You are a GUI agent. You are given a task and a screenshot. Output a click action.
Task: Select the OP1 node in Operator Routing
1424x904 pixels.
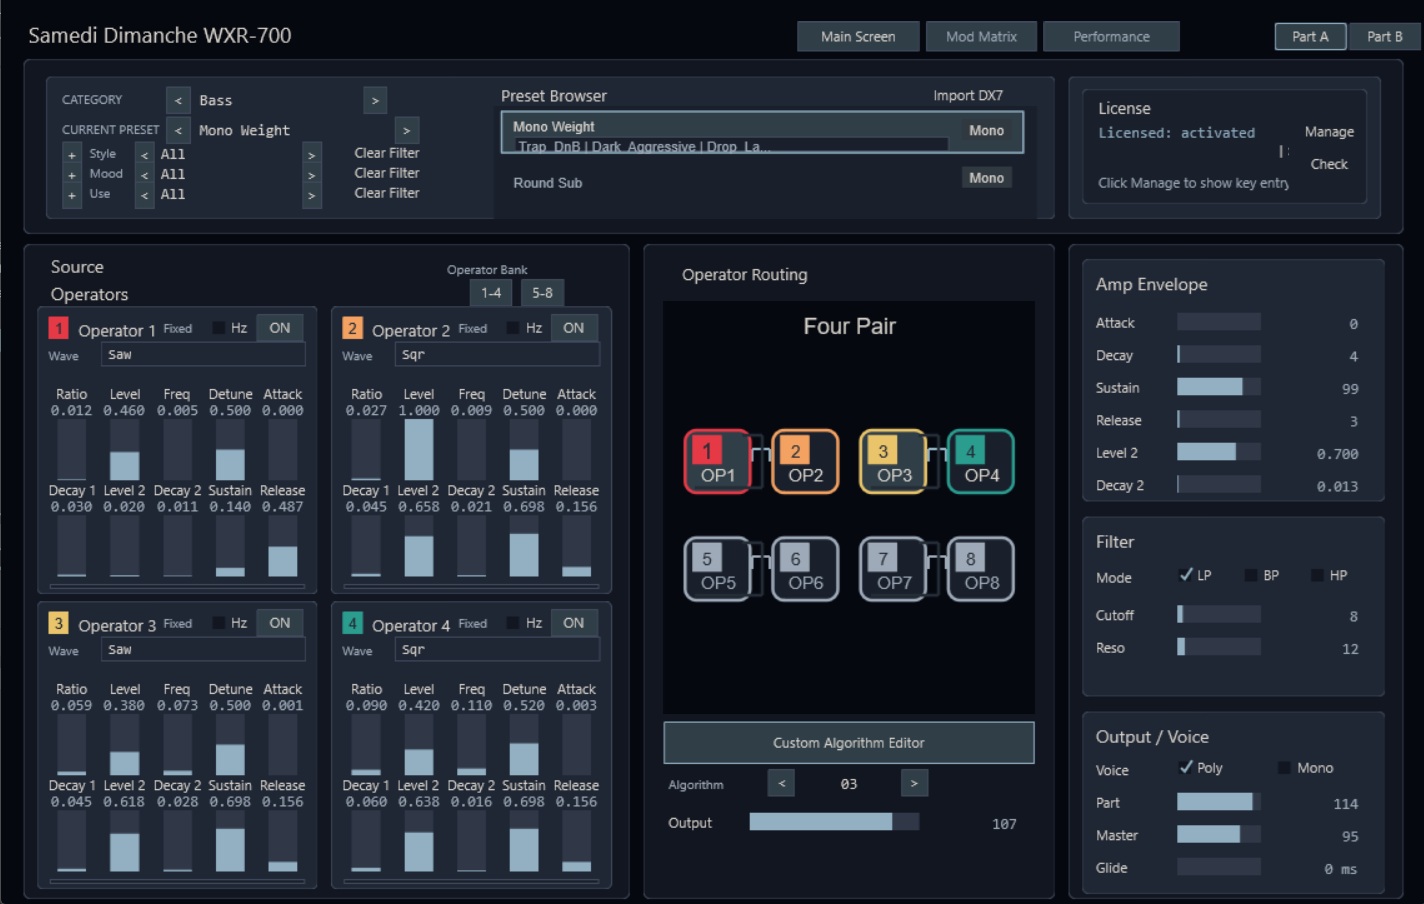[717, 461]
